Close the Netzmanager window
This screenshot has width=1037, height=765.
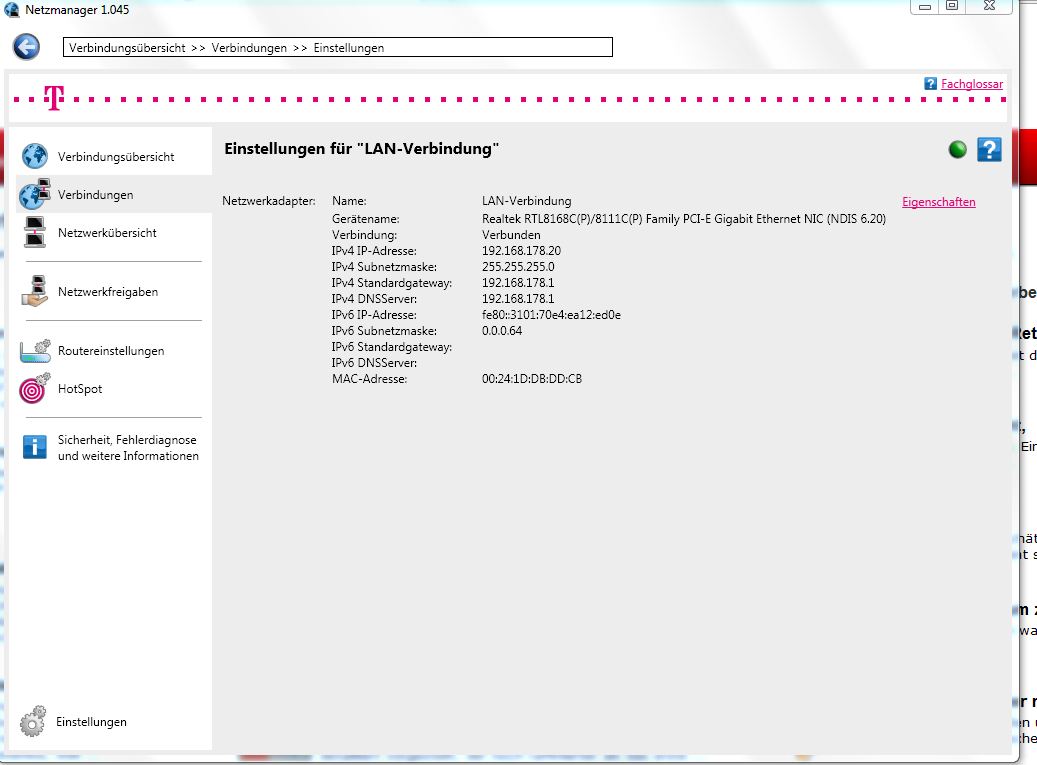point(989,6)
